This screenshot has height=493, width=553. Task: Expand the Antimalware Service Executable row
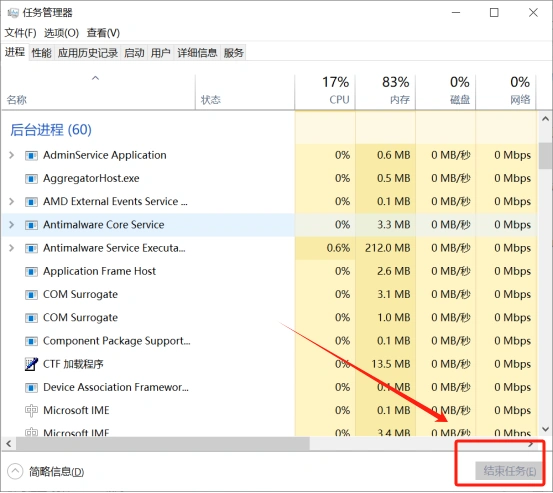[x=11, y=248]
